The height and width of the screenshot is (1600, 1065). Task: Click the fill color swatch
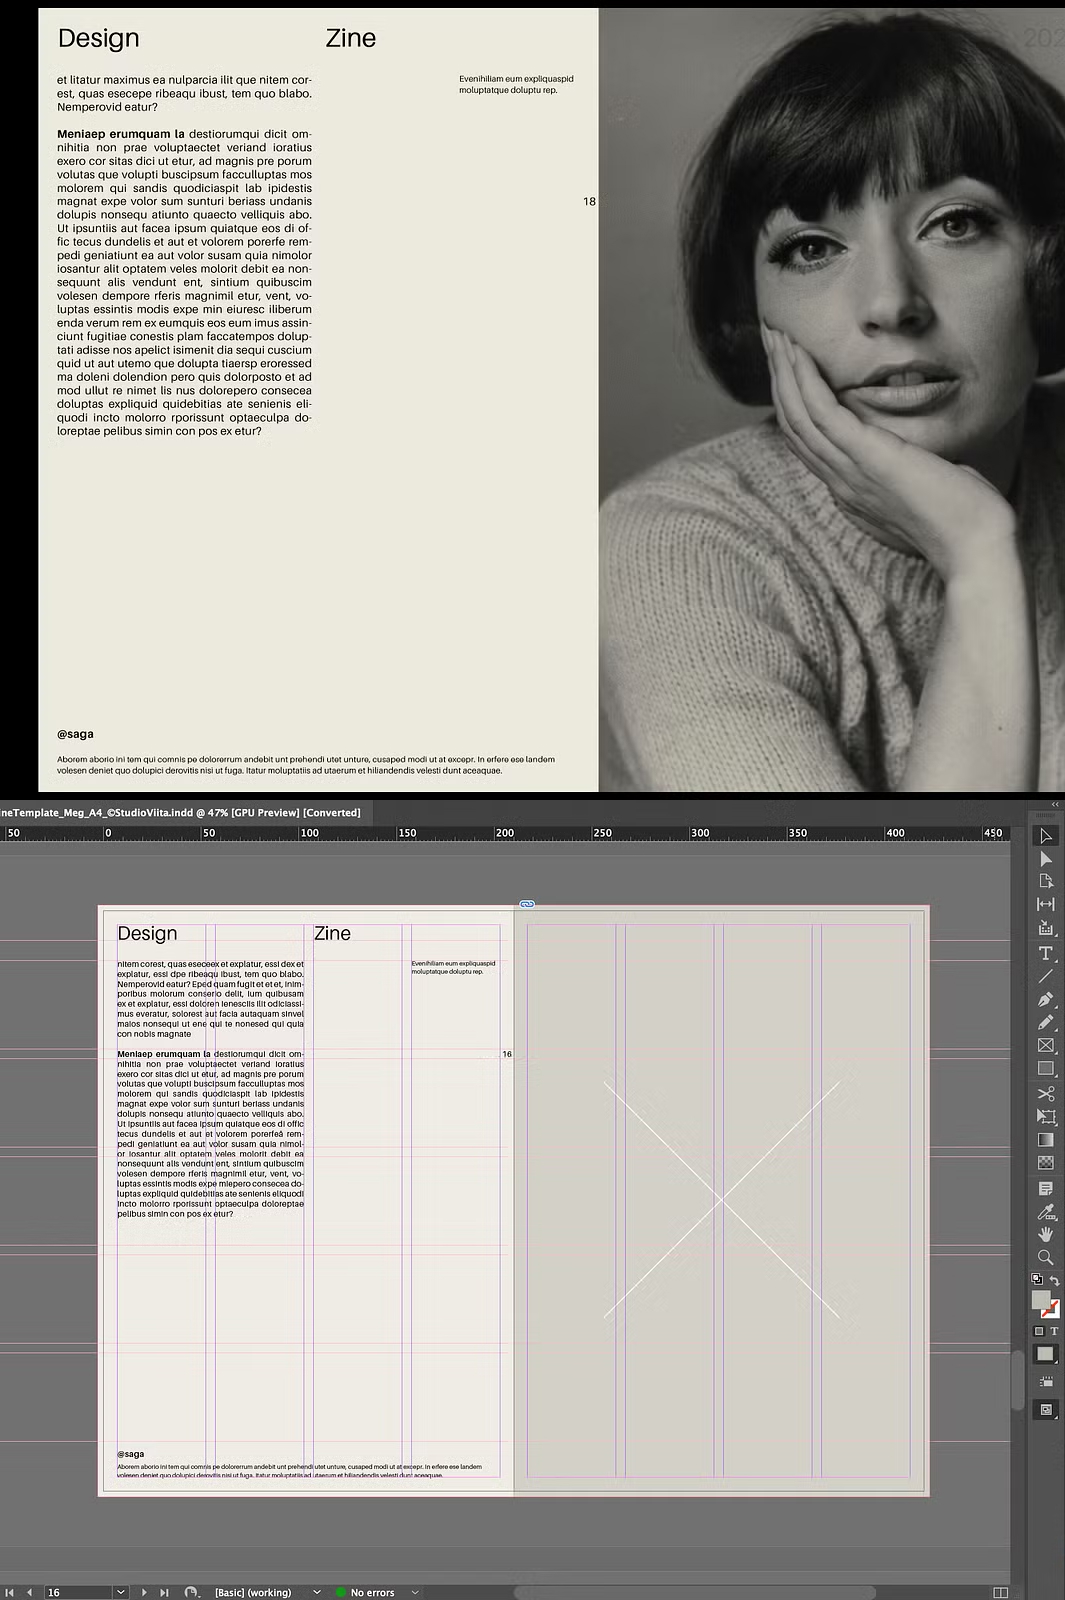pyautogui.click(x=1041, y=1299)
